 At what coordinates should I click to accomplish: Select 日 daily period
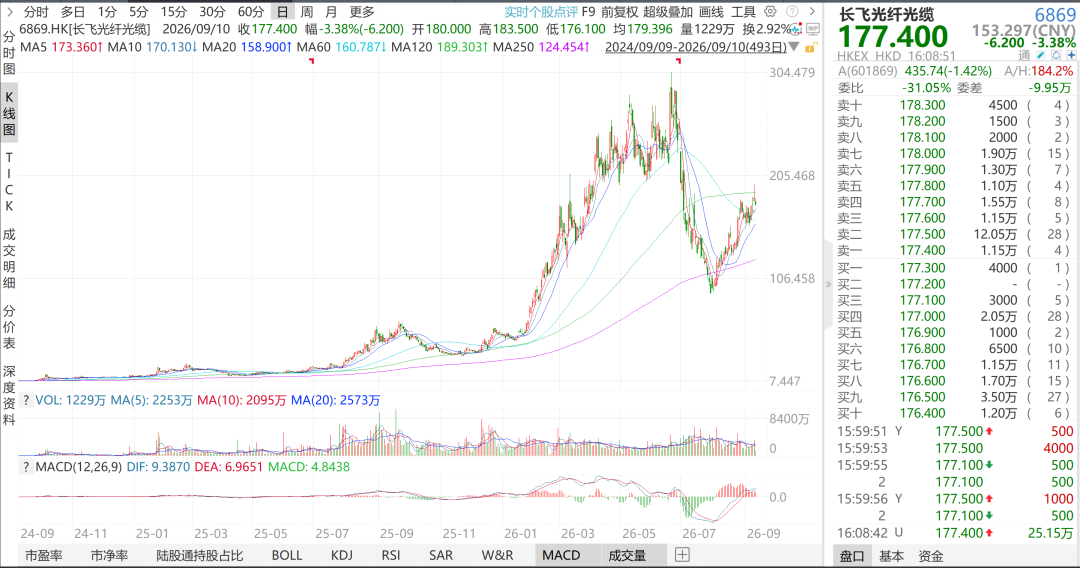click(282, 12)
